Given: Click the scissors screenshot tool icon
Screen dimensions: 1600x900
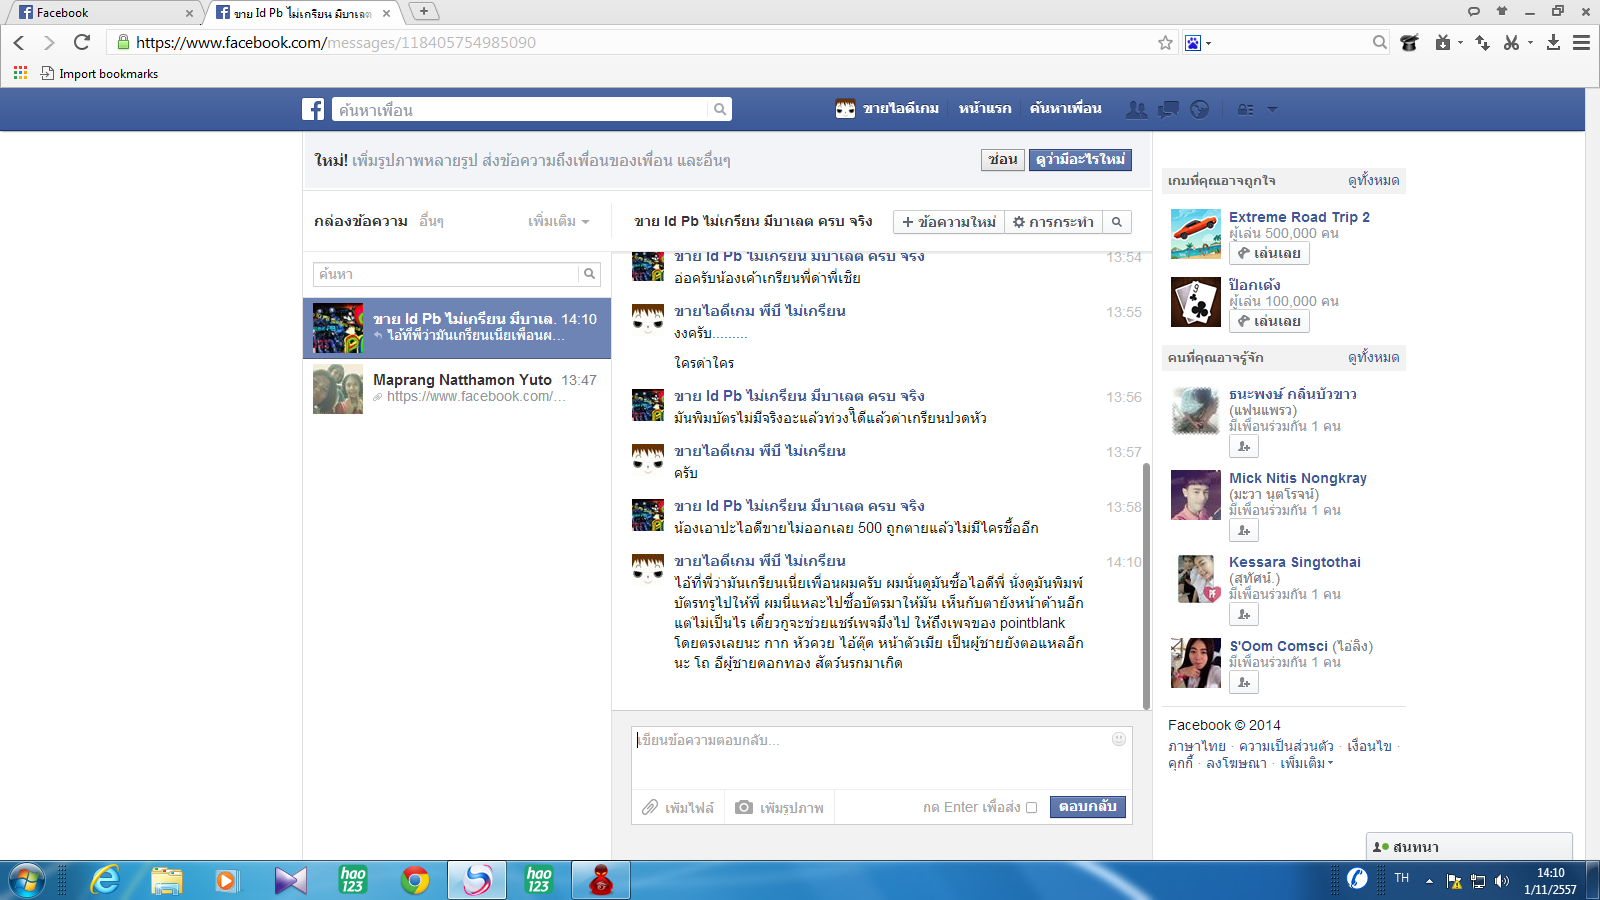Looking at the screenshot, I should click(x=1511, y=42).
